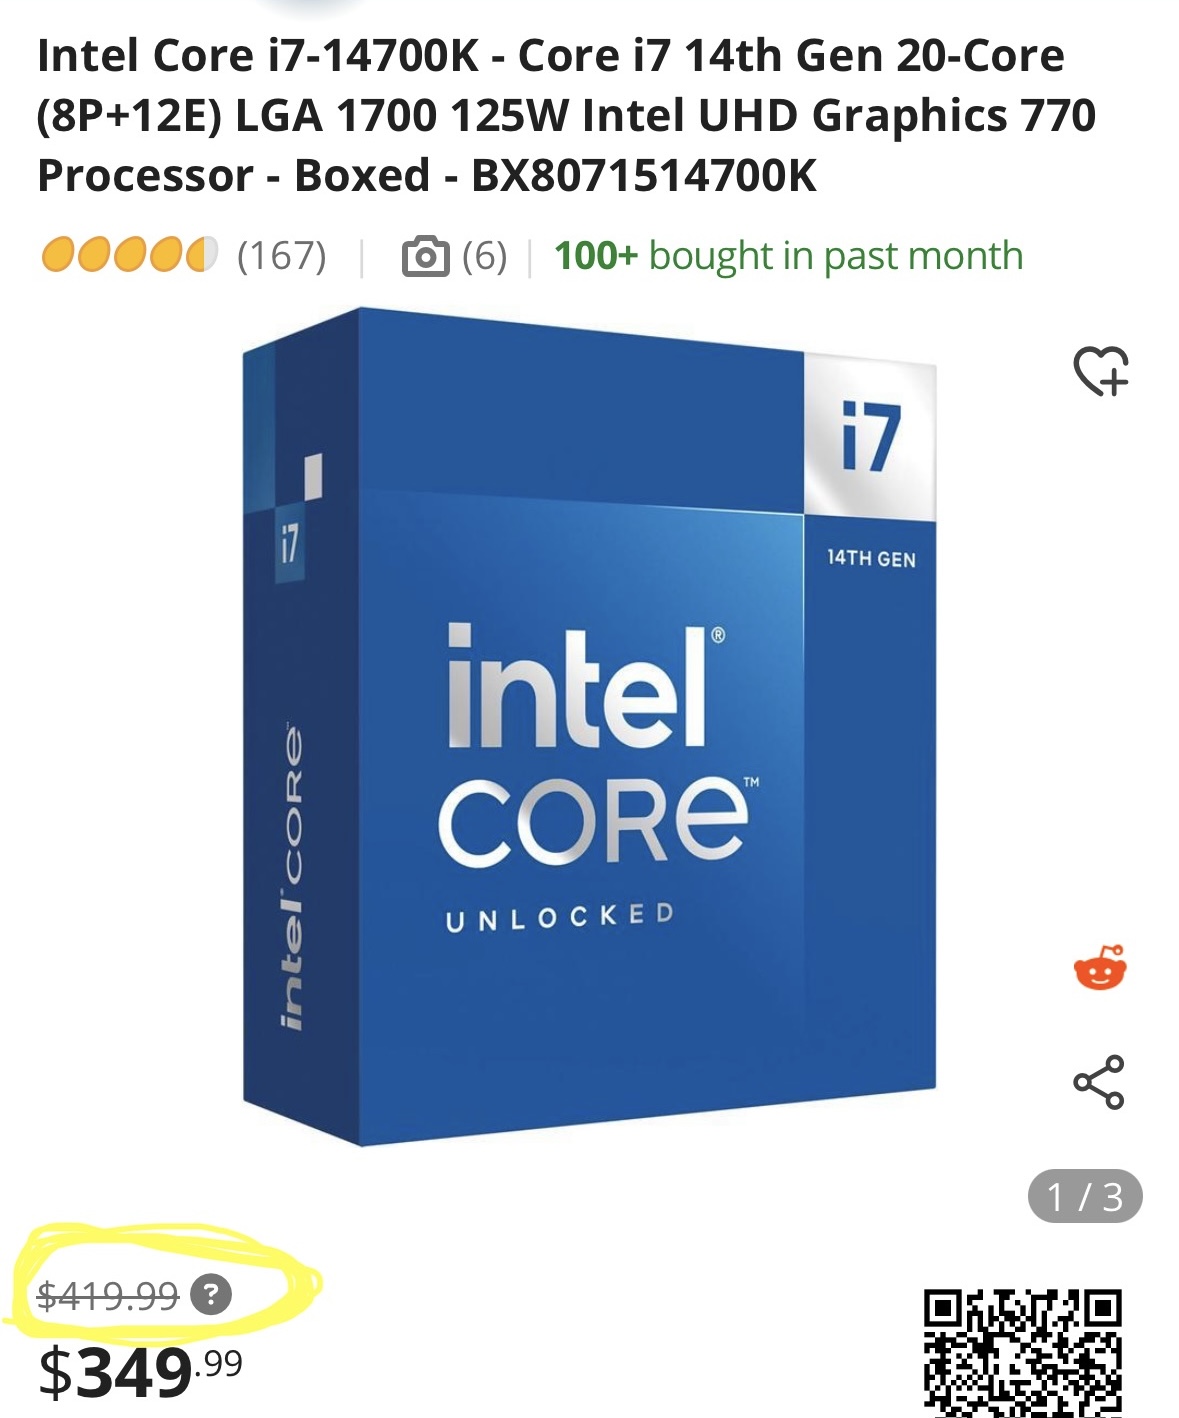This screenshot has width=1179, height=1418.
Task: Open customer photos camera icon
Action: click(425, 256)
